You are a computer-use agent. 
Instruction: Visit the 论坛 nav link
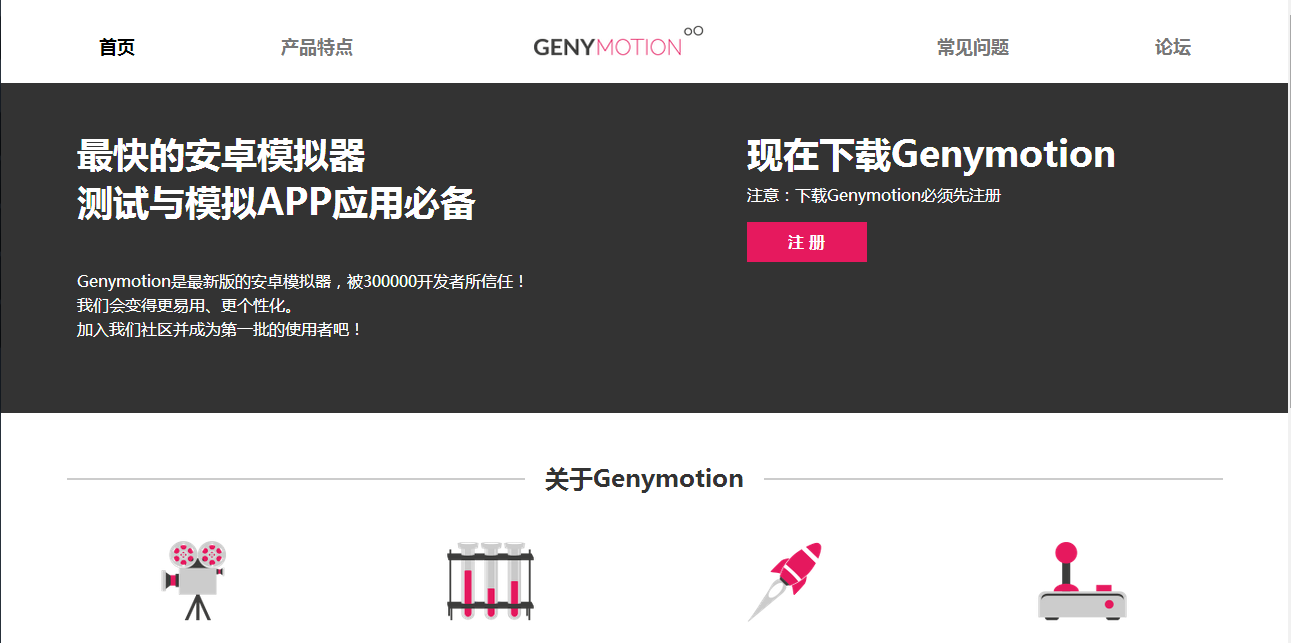click(x=1173, y=47)
